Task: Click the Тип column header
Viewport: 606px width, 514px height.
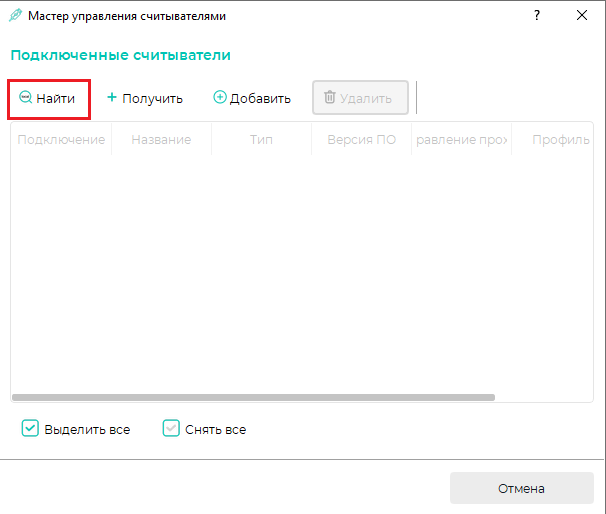Action: point(261,140)
